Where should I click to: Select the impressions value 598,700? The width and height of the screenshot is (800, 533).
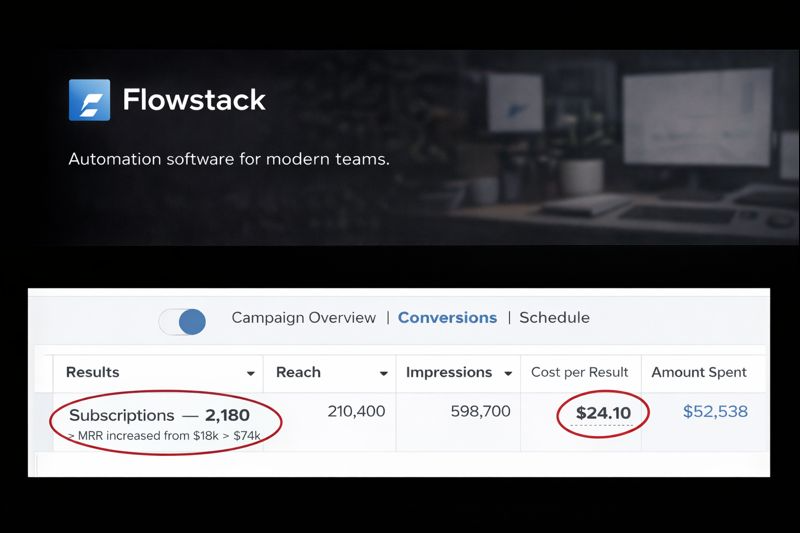481,411
